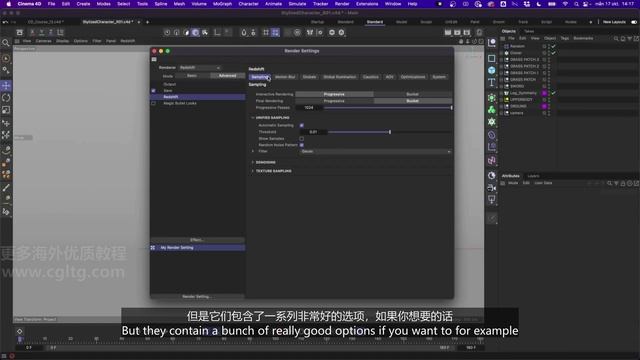
Task: Toggle visibility dots for GRASS PATCH 3 object
Action: point(549,60)
